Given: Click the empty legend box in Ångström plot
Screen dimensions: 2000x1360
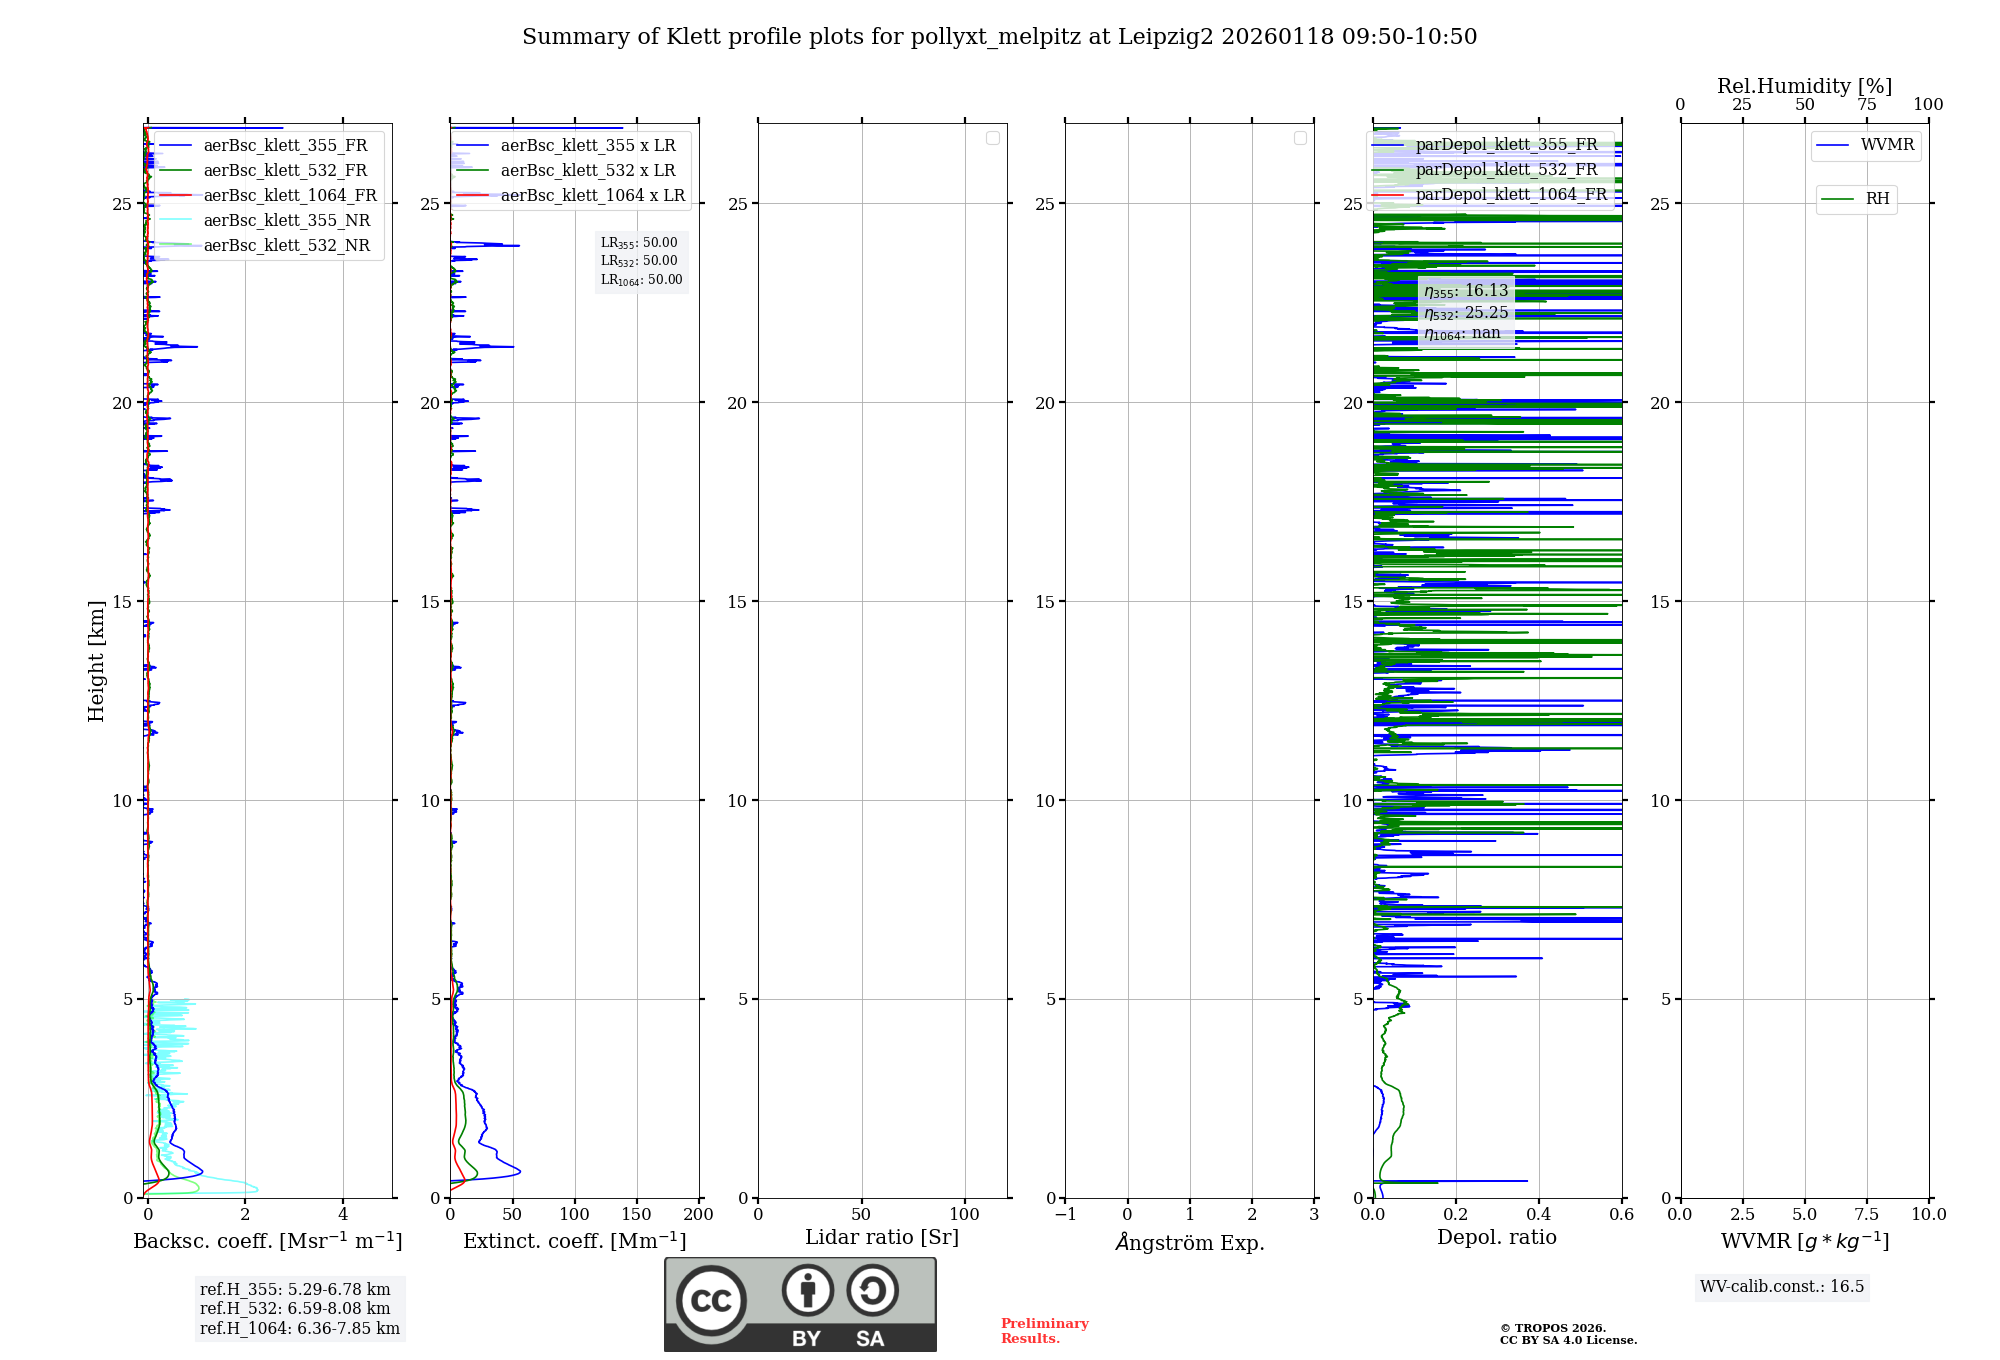Looking at the screenshot, I should point(1300,138).
